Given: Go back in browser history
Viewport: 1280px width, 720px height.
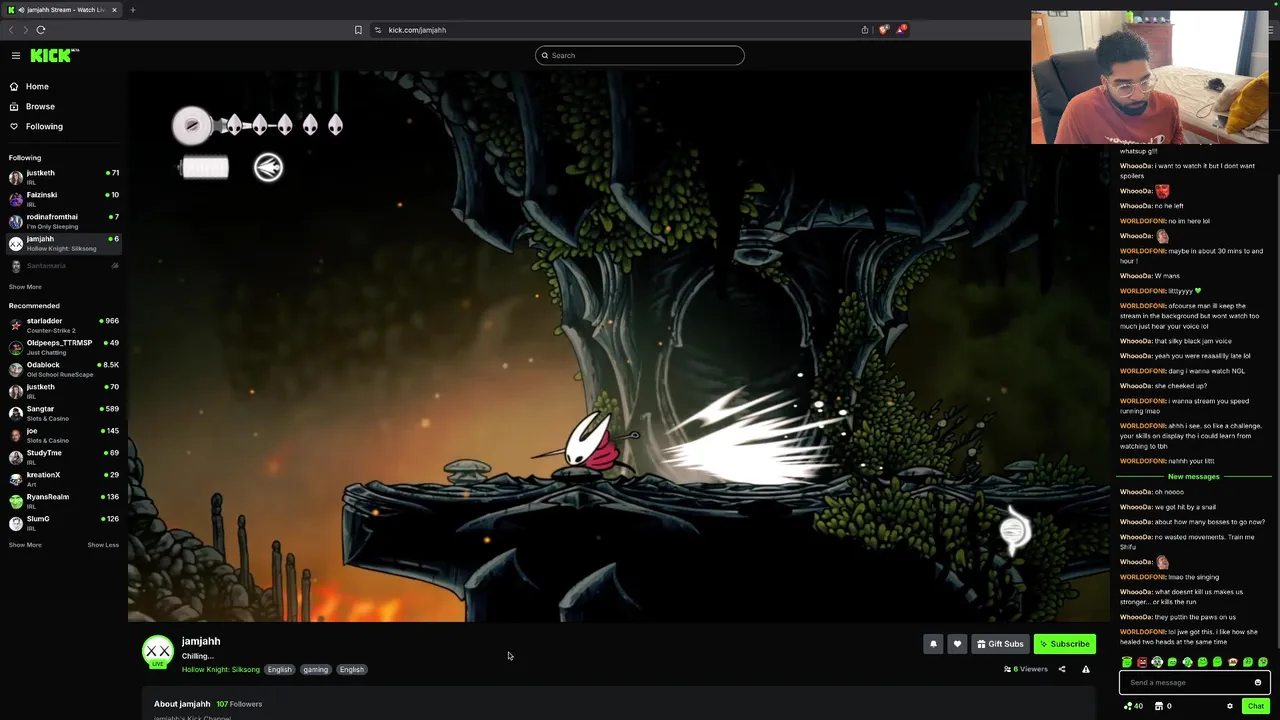Looking at the screenshot, I should (x=12, y=30).
